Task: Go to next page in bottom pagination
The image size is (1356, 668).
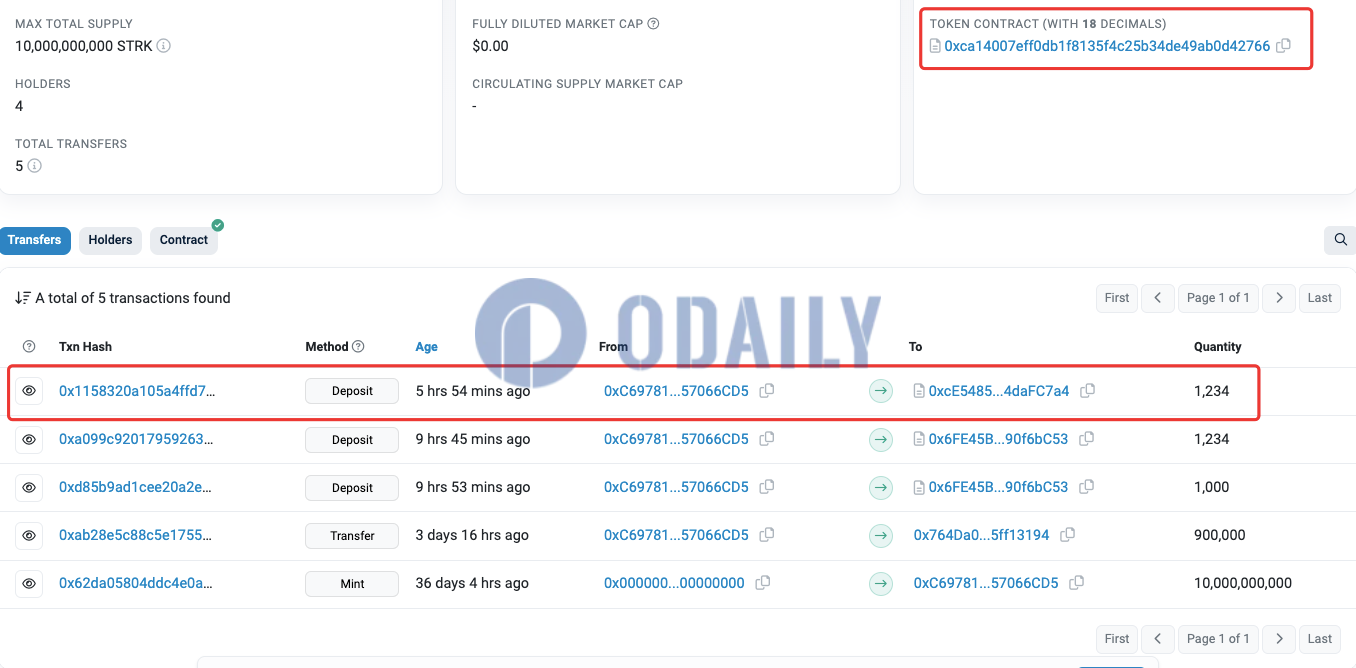Action: (x=1279, y=638)
